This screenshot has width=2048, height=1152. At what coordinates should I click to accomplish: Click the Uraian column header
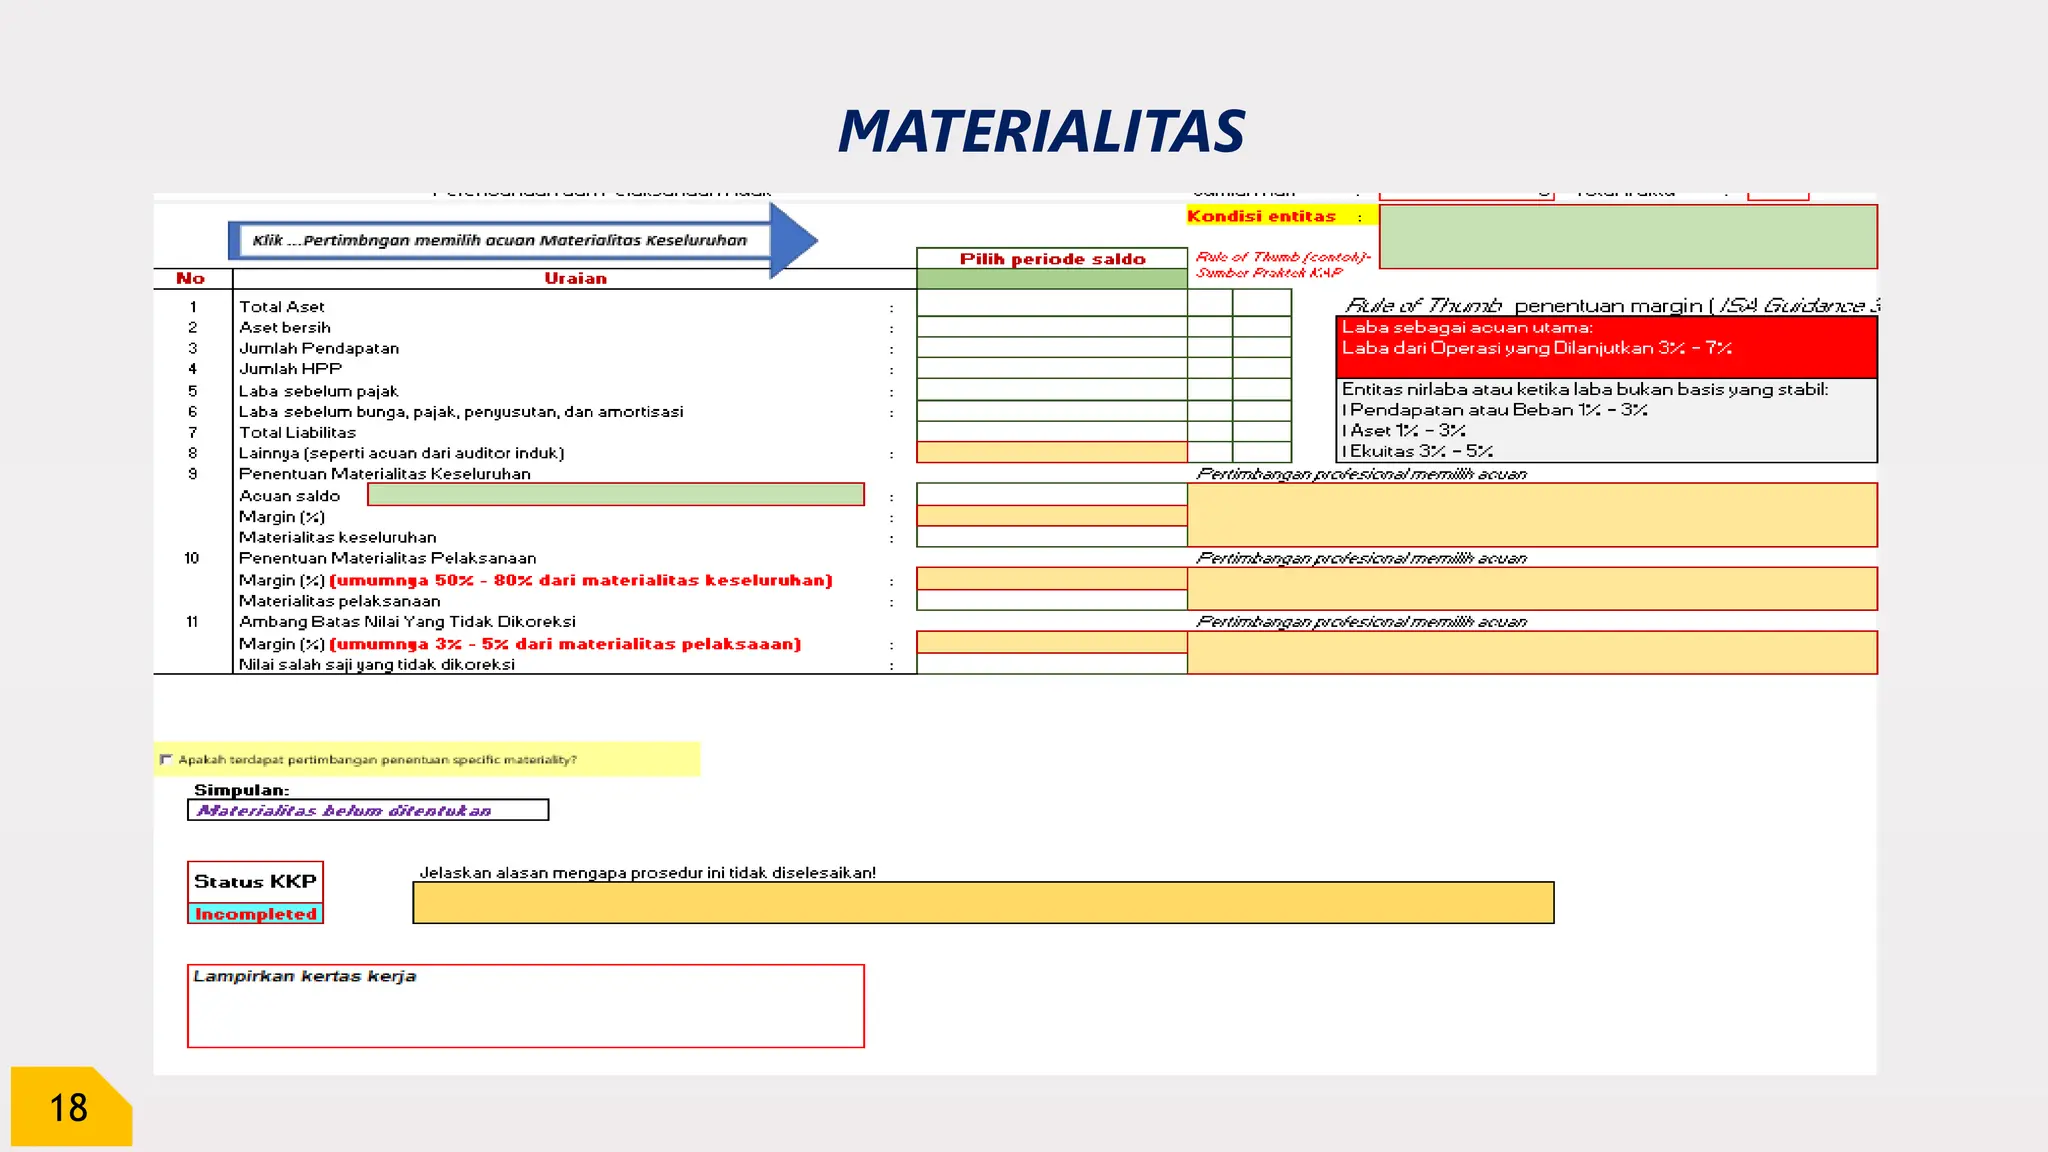[x=575, y=278]
